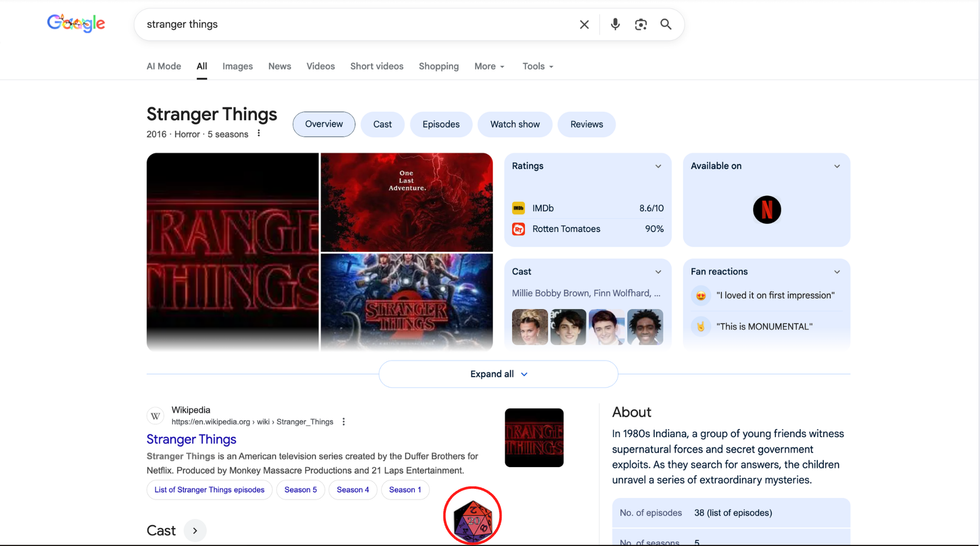The image size is (980, 546).
Task: Open the Tools dropdown
Action: pyautogui.click(x=537, y=67)
